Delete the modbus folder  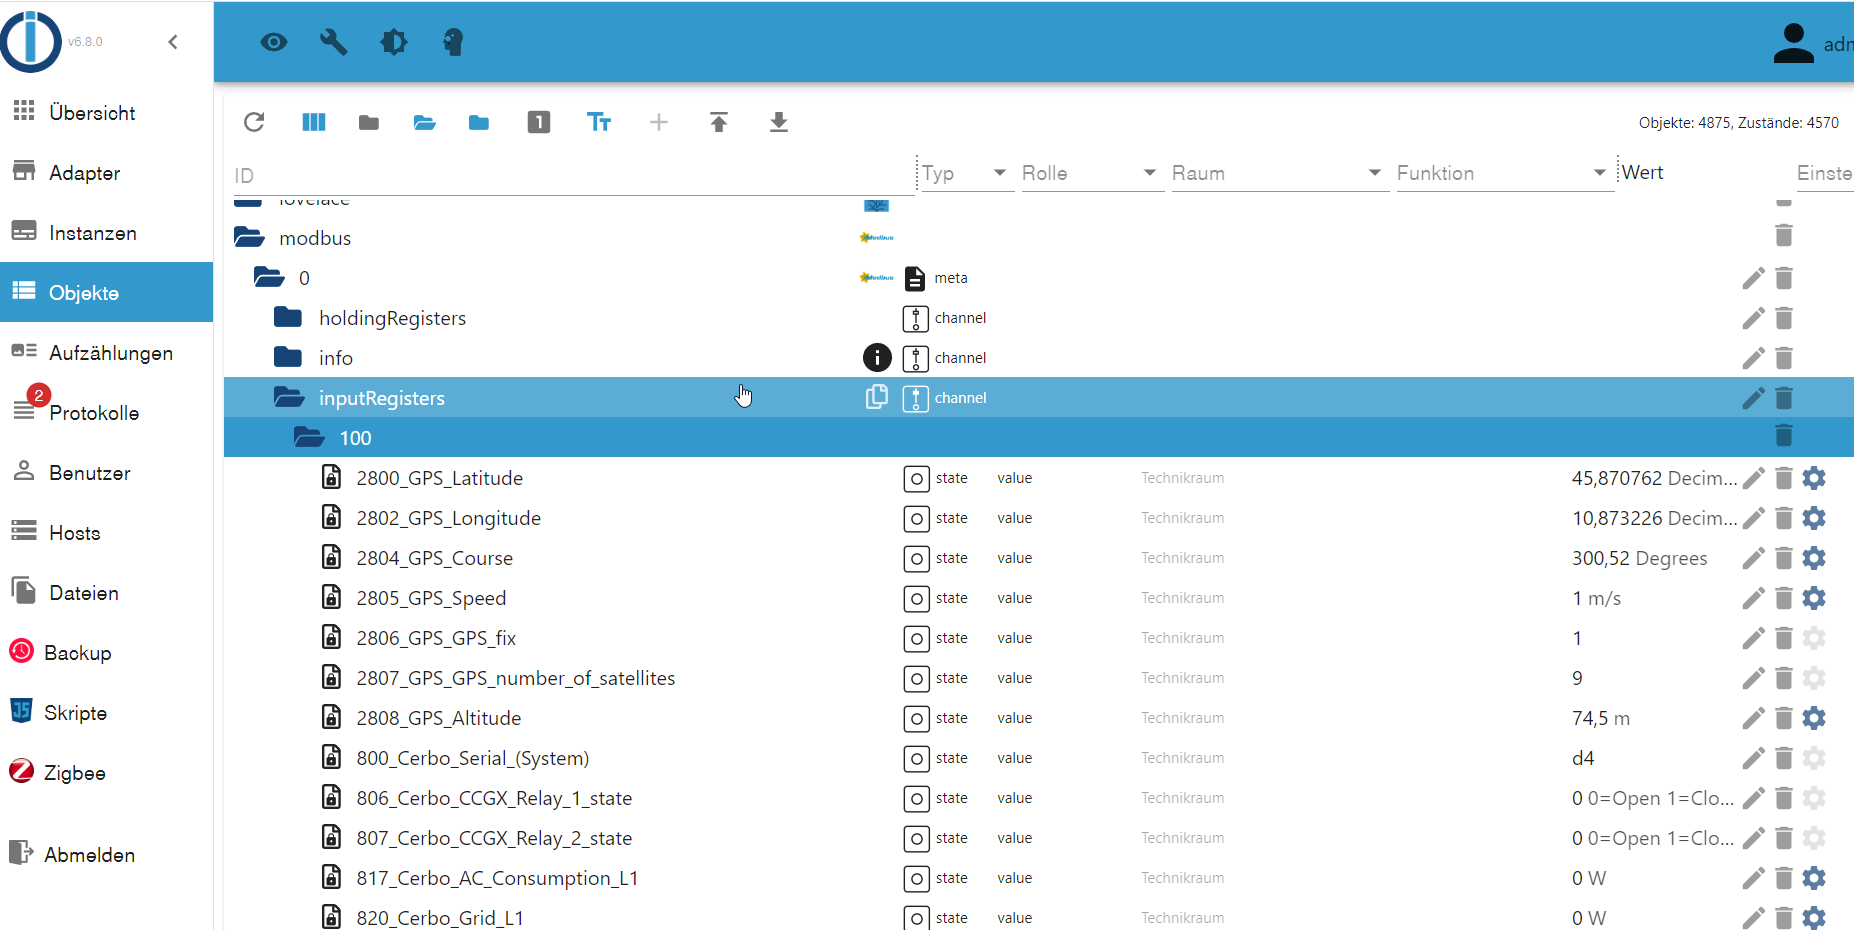point(1784,235)
